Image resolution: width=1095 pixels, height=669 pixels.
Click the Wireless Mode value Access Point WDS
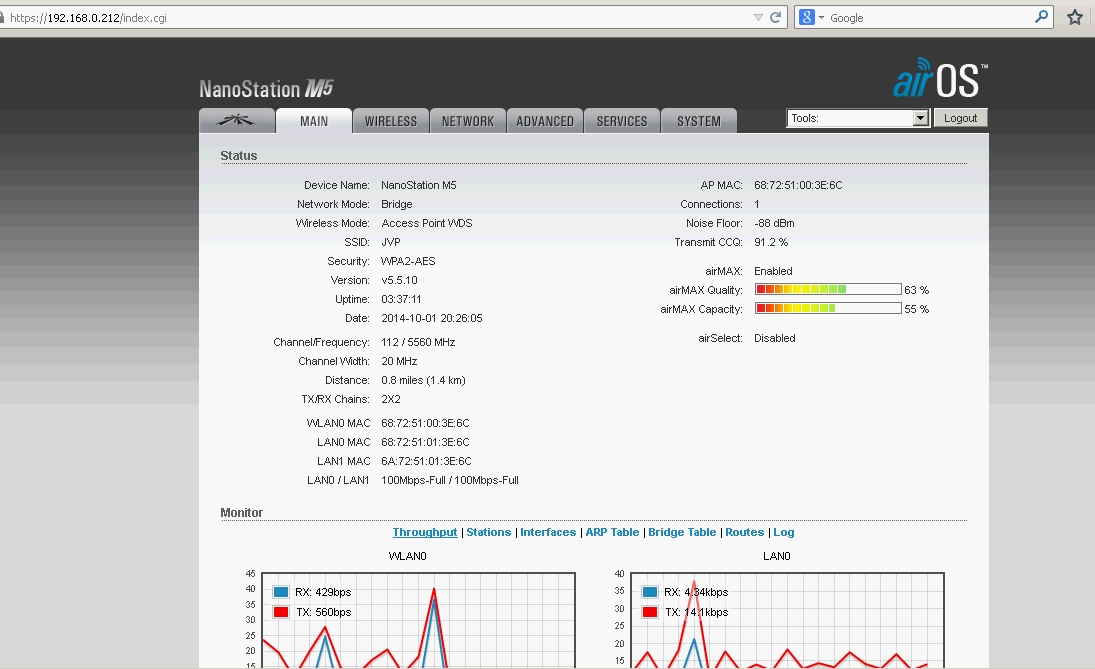point(427,223)
